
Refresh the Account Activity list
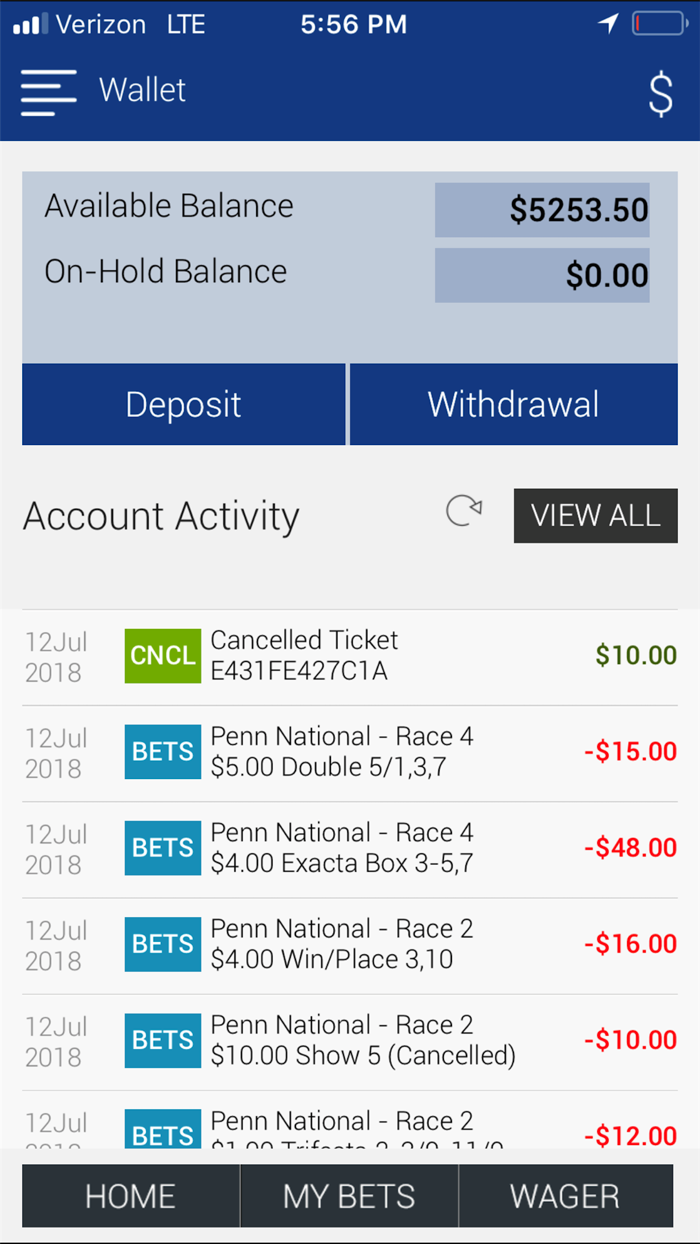464,512
